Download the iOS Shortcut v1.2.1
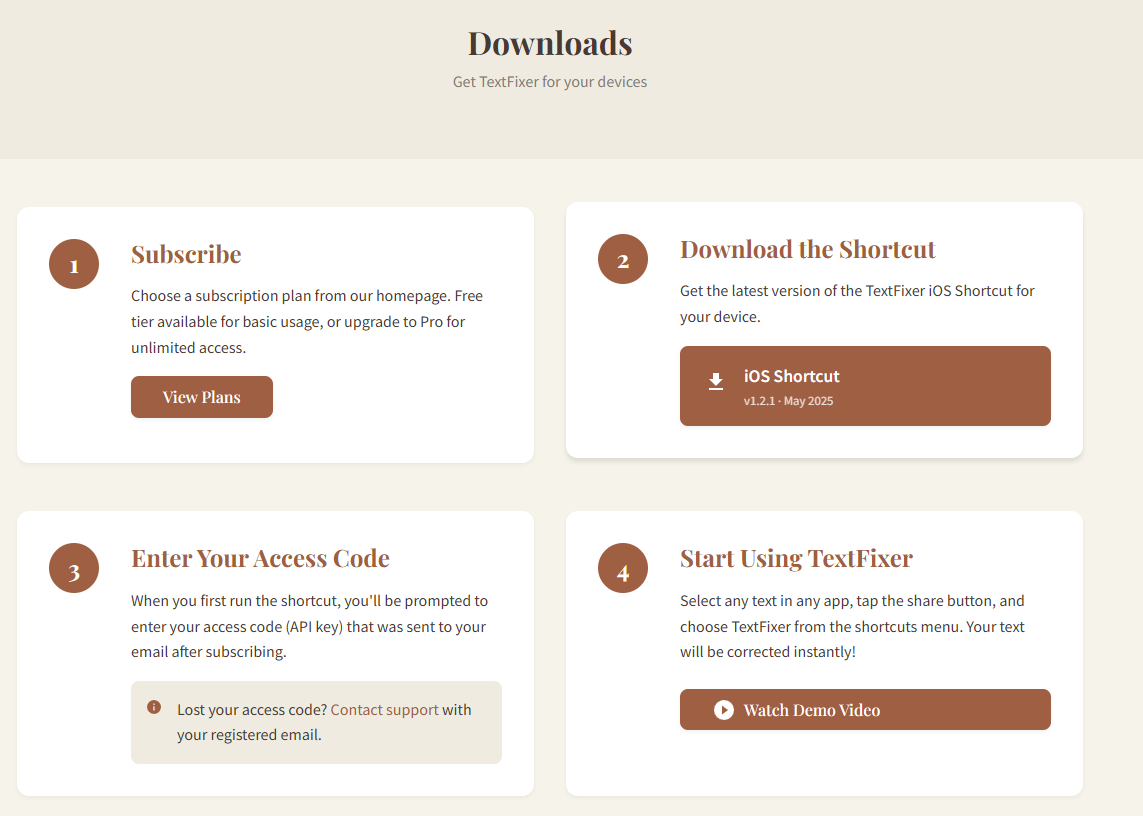This screenshot has height=816, width=1143. 865,386
